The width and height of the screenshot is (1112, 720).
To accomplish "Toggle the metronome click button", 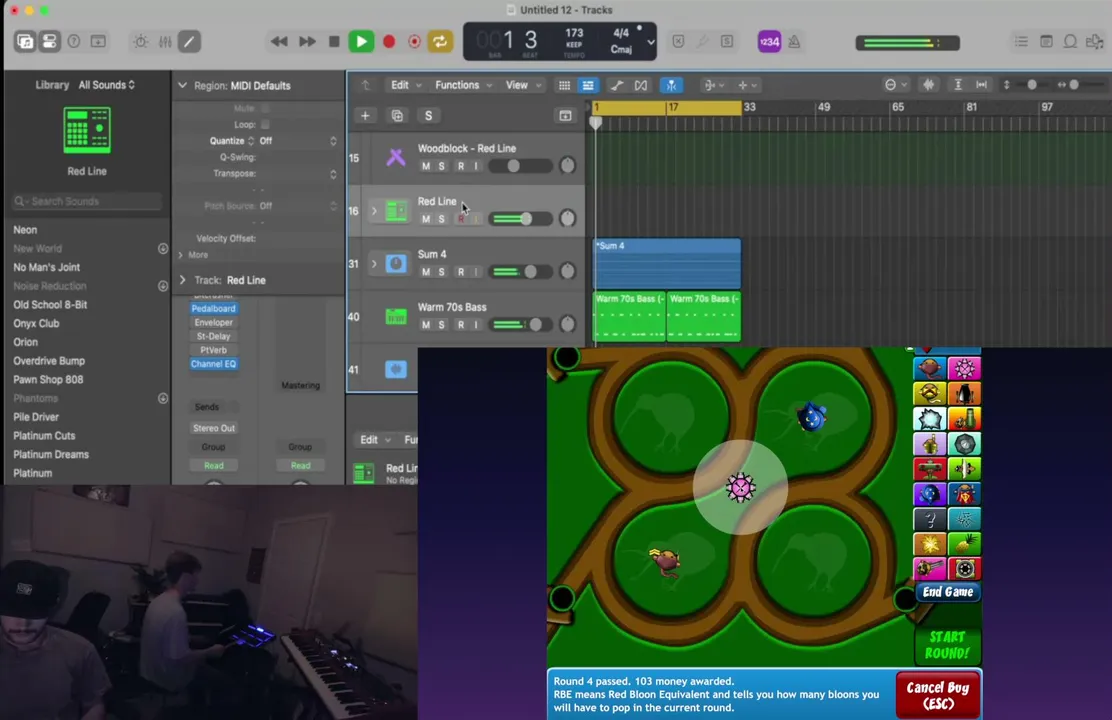I will (x=794, y=41).
